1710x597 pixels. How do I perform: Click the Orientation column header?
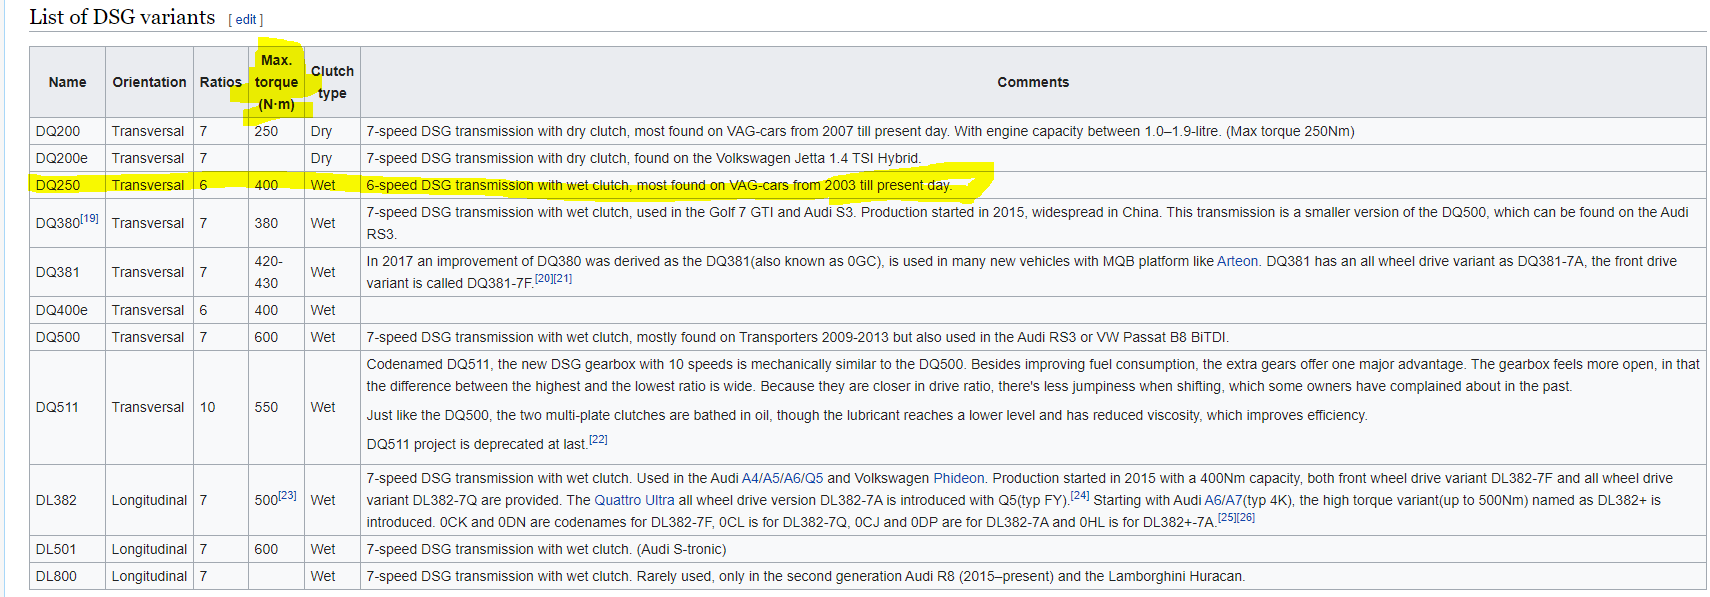(149, 82)
